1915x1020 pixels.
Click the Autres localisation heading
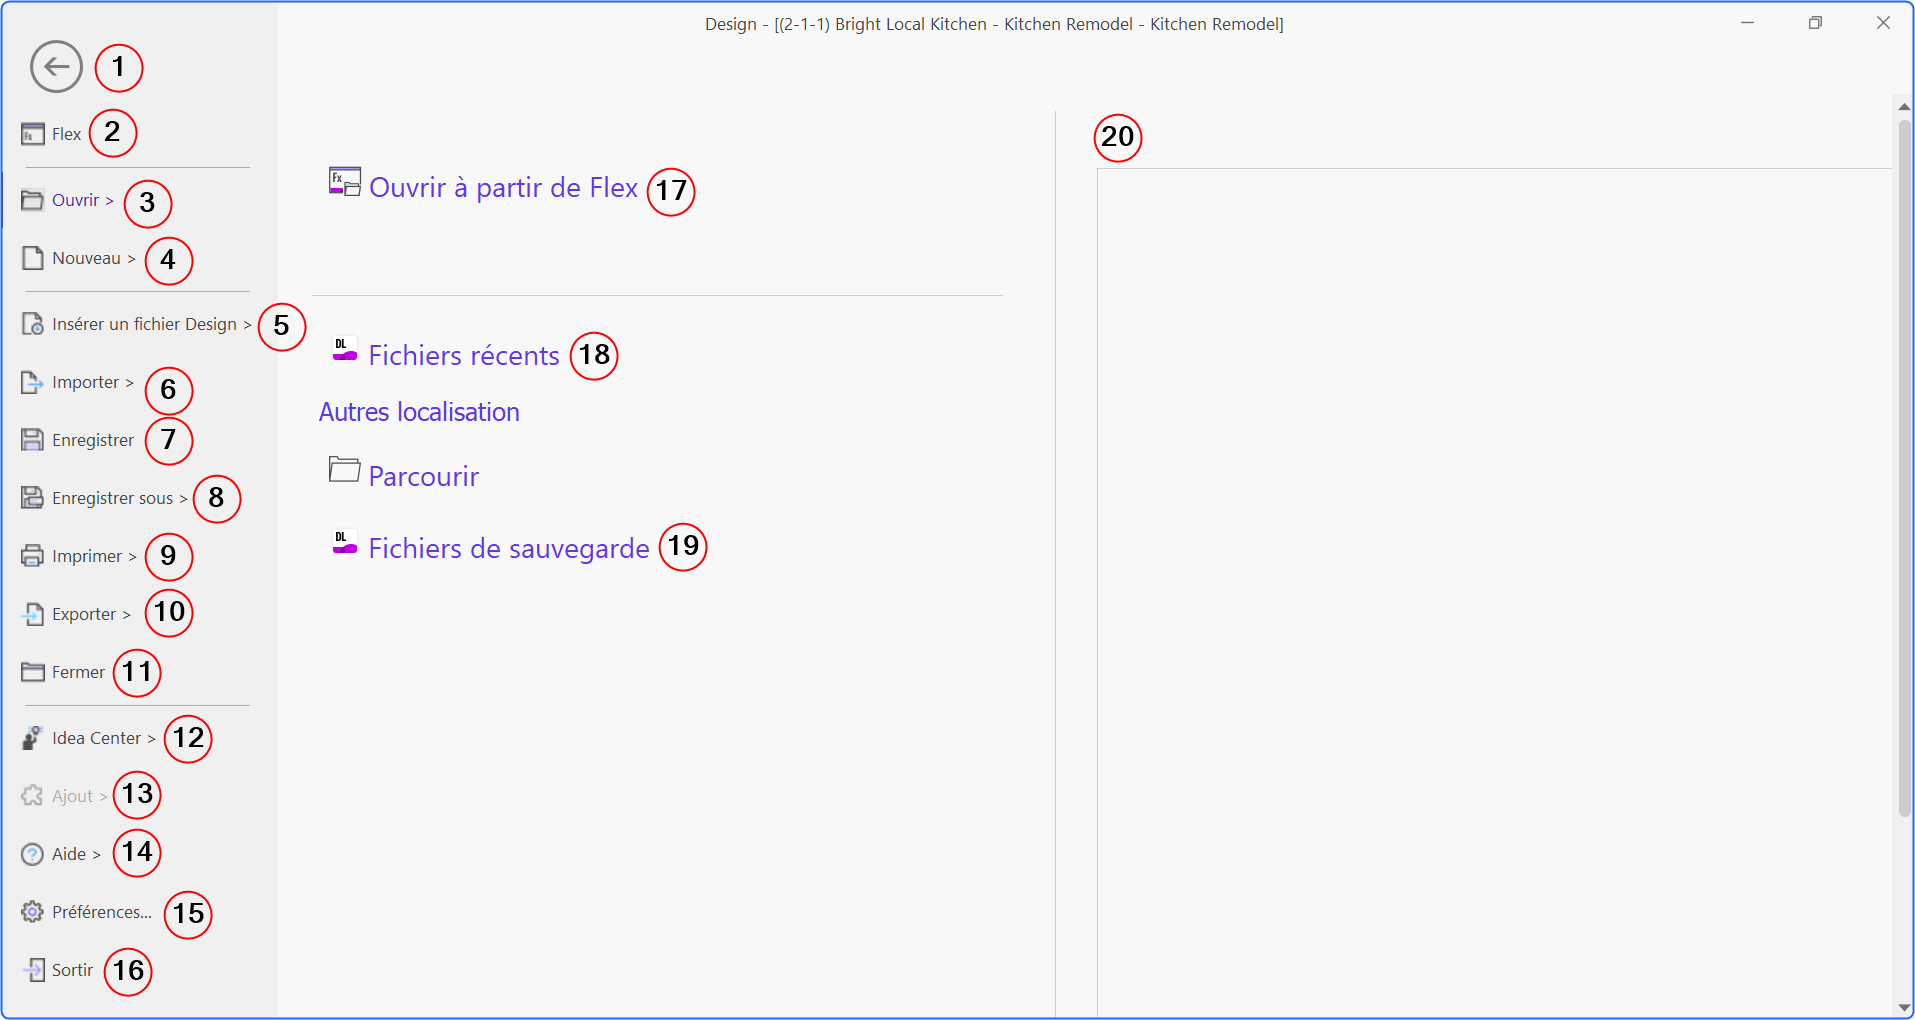click(419, 412)
